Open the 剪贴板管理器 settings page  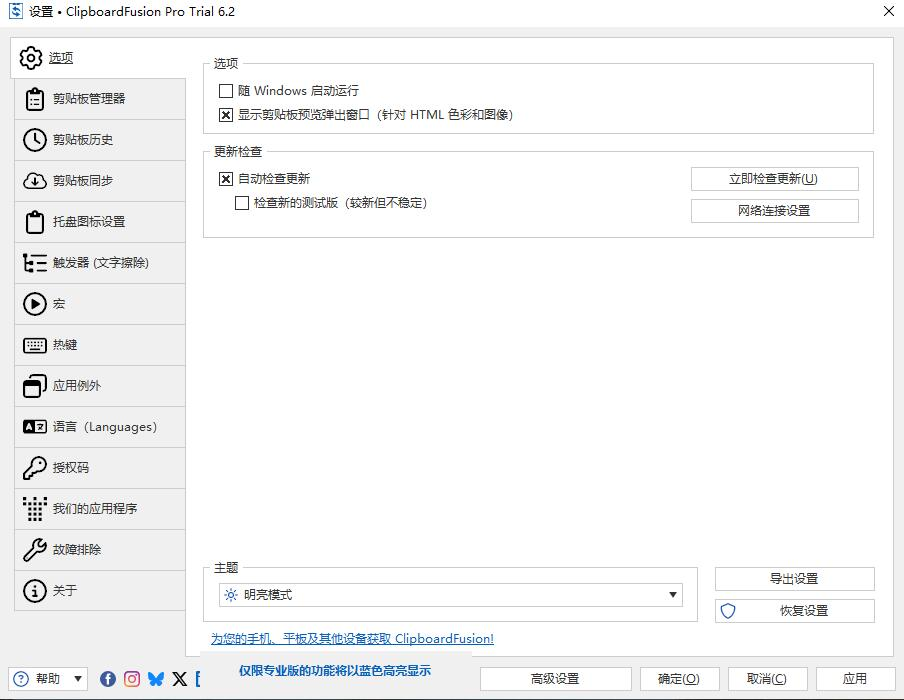coord(98,99)
